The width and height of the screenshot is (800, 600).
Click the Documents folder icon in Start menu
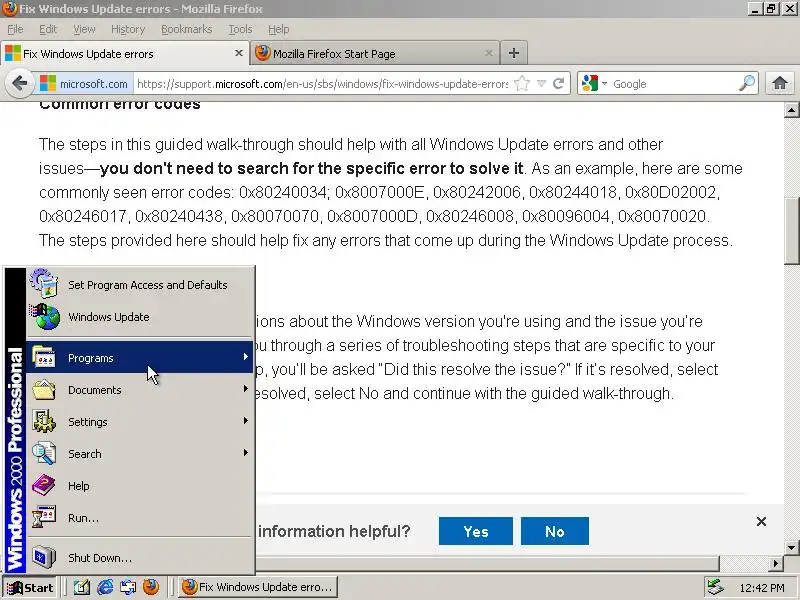pyautogui.click(x=44, y=389)
